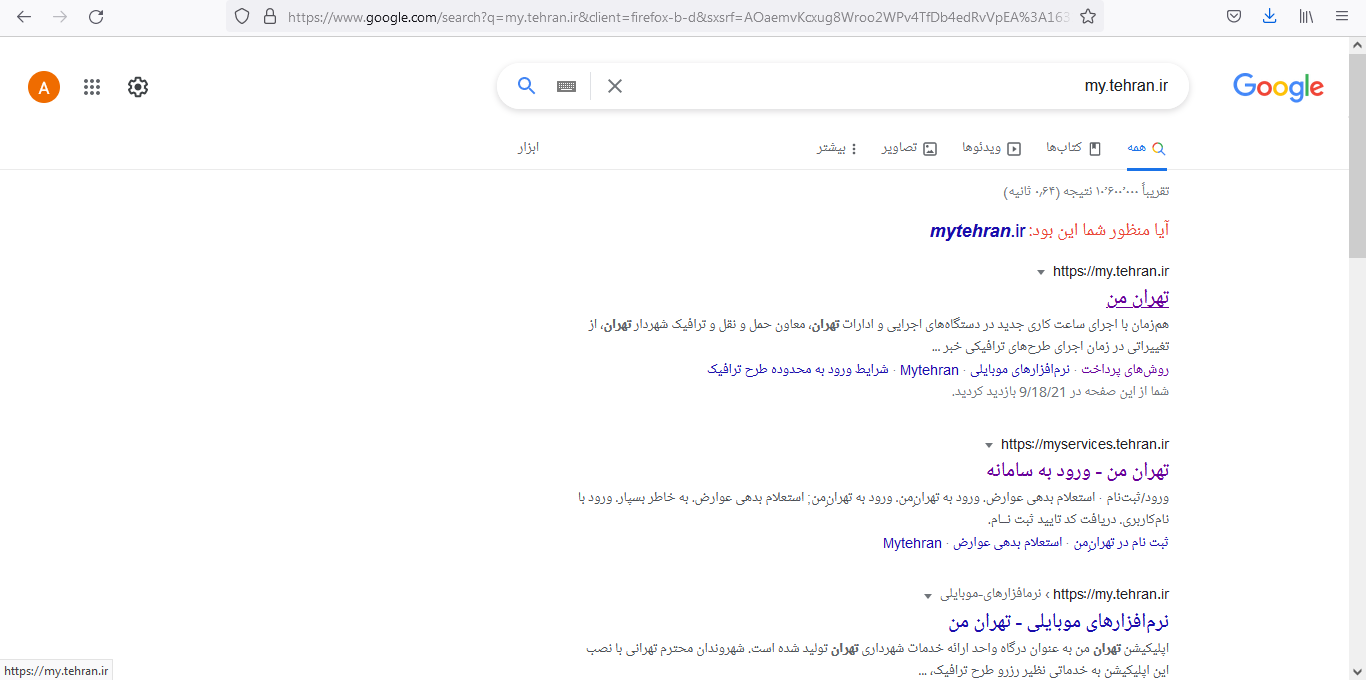Open the Google apps grid
Viewport: 1366px width, 680px height.
92,87
